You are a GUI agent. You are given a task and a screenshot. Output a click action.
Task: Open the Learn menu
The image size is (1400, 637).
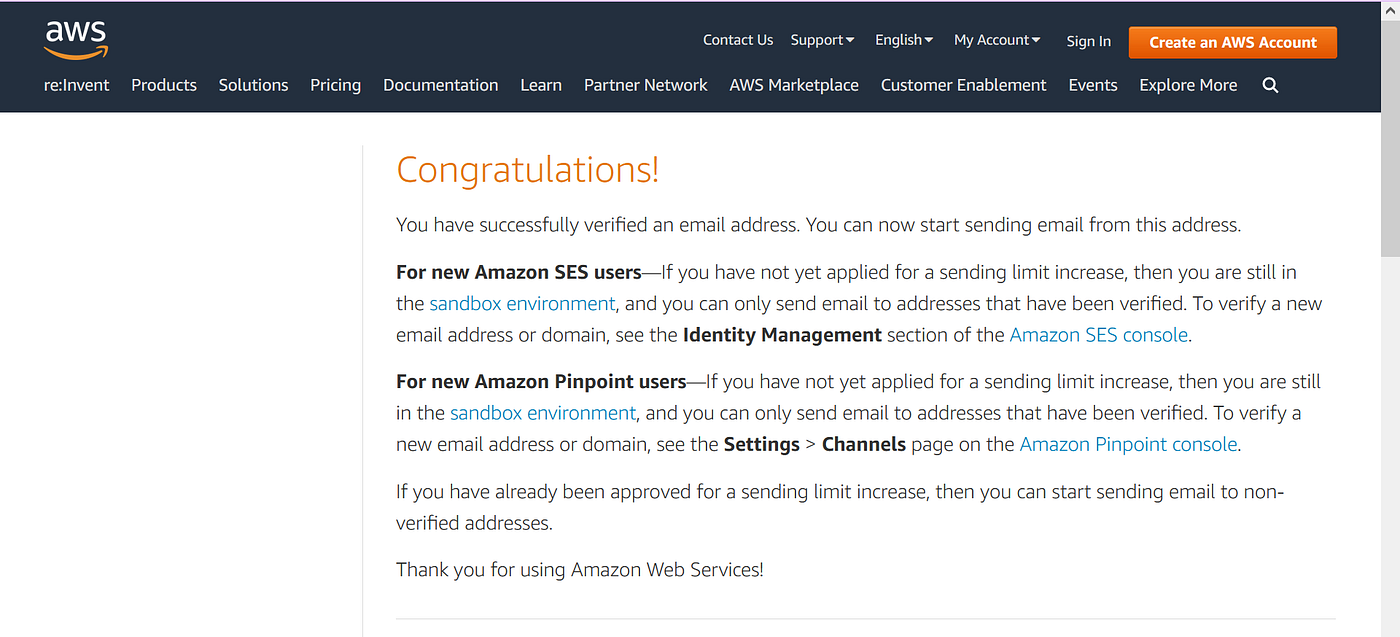click(541, 85)
